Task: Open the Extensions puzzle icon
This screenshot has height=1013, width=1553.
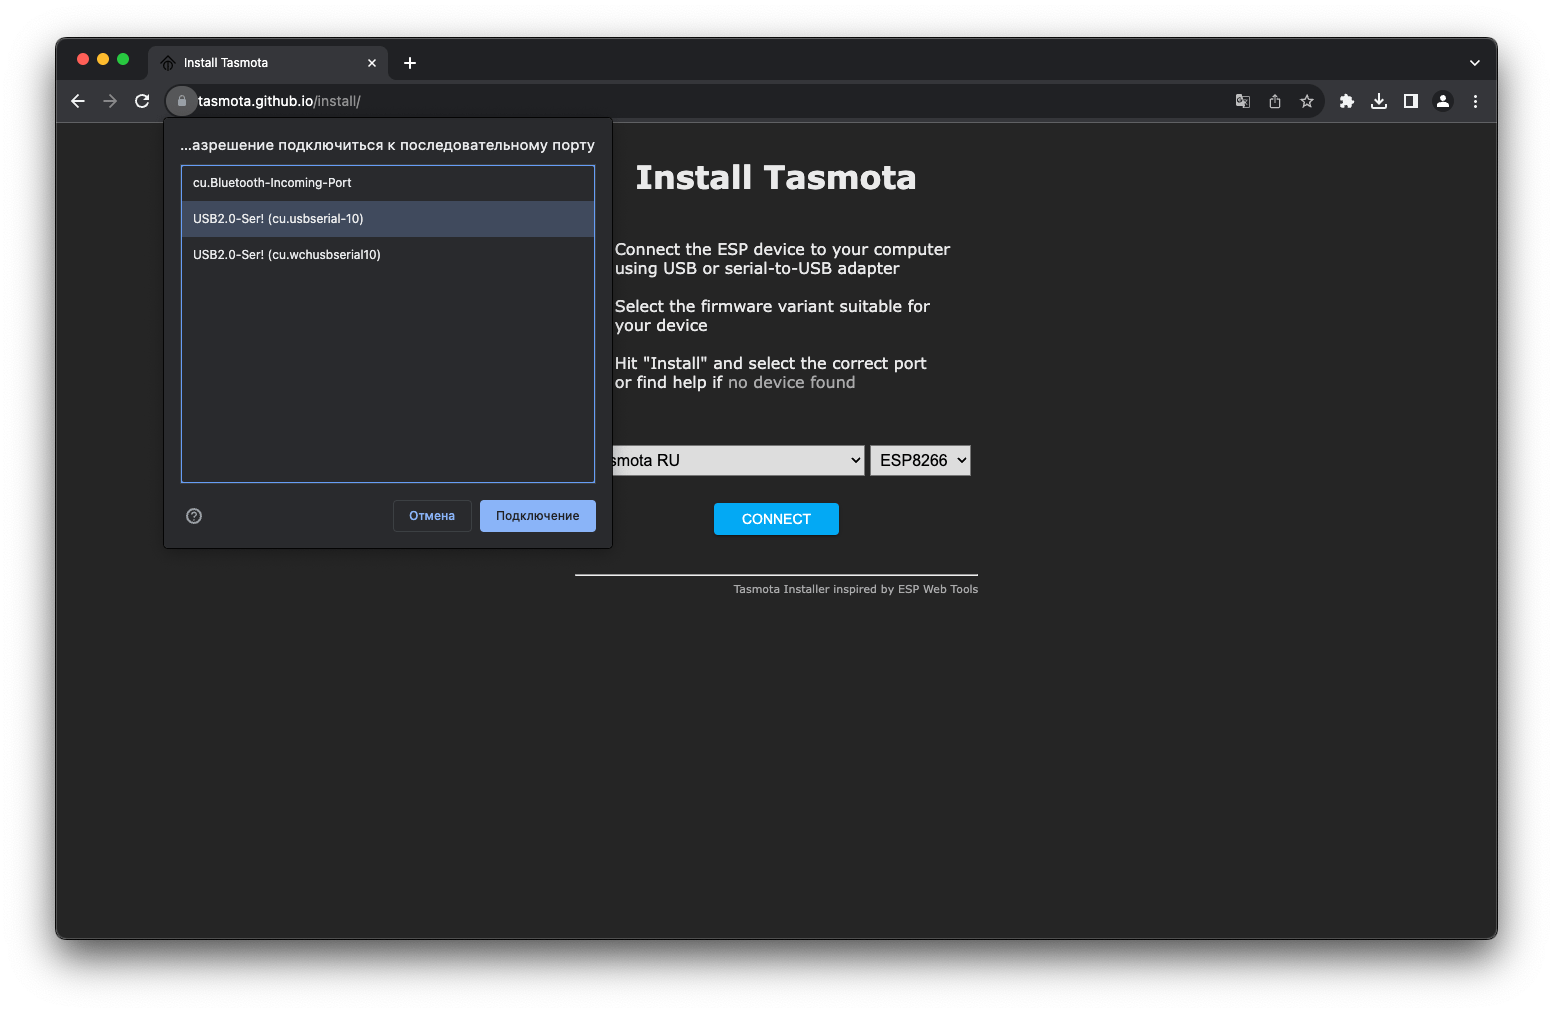Action: (x=1346, y=101)
